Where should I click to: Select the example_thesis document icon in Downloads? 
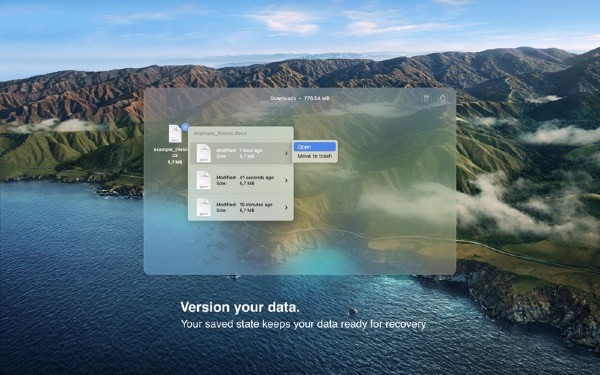coord(175,134)
